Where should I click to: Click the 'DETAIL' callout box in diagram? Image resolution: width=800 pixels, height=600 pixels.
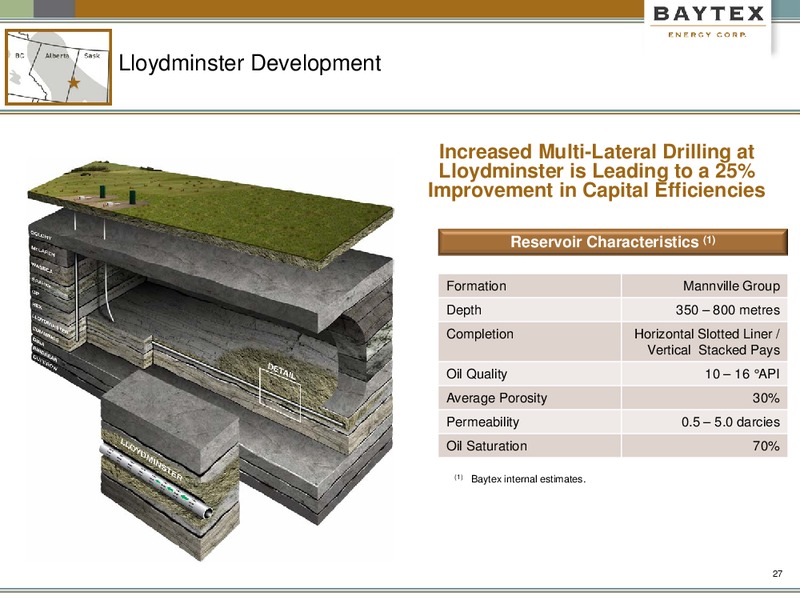(280, 393)
